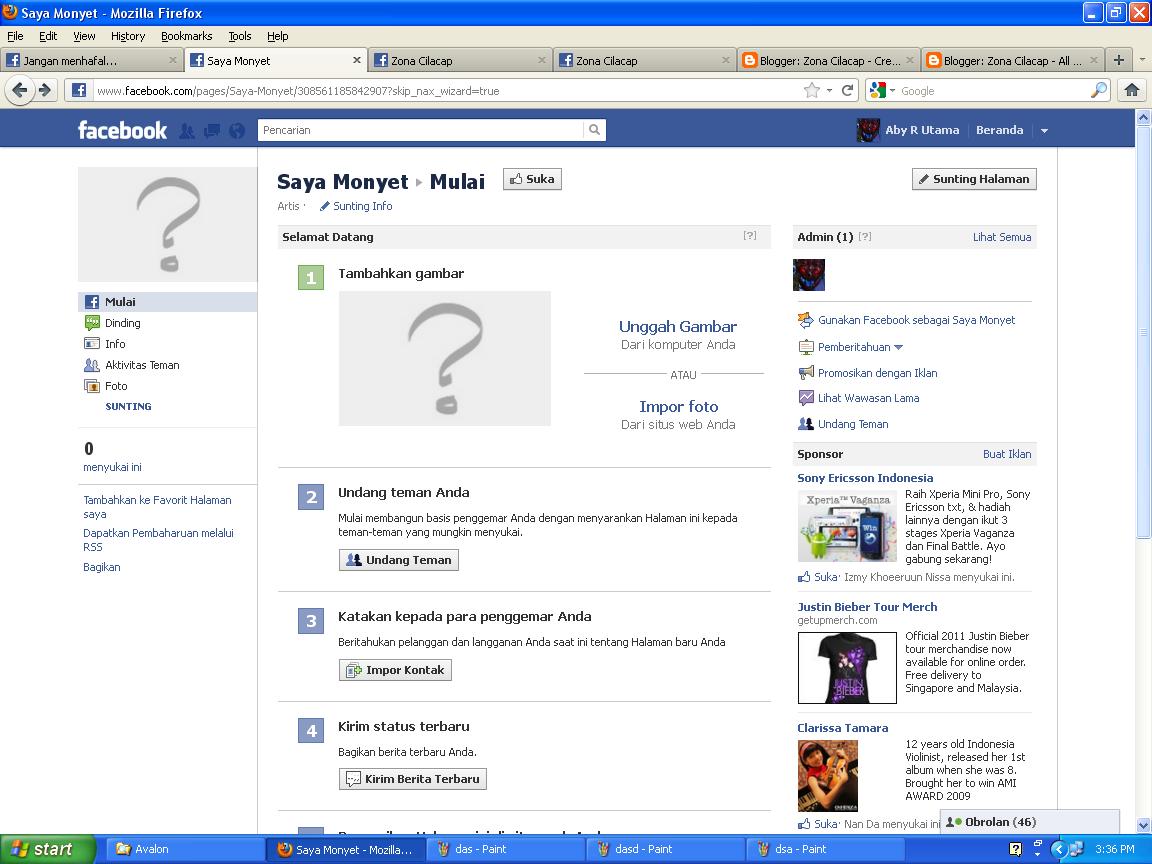Click the page scrollbar down arrow
Screen dimensions: 1152x864
(x=1143, y=826)
